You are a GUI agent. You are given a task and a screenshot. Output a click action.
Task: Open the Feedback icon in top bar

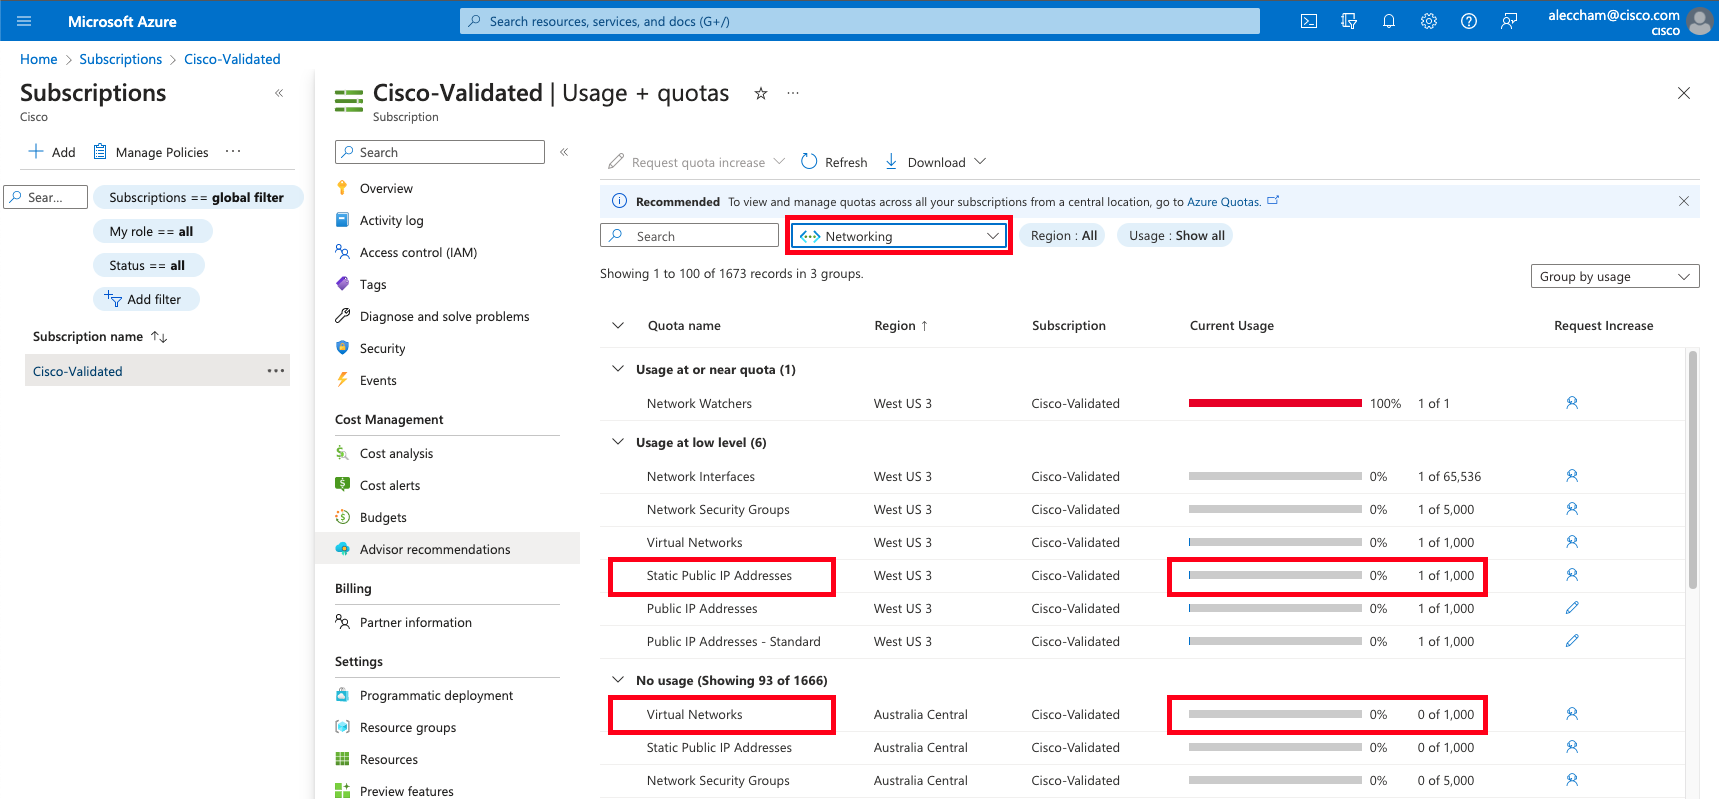point(1509,21)
